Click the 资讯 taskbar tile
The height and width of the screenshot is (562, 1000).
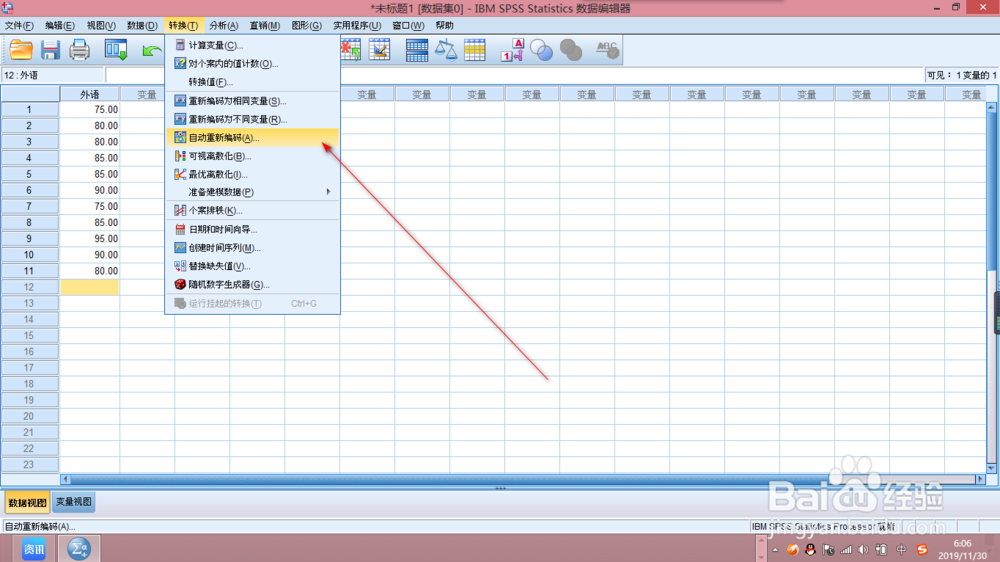pos(34,549)
